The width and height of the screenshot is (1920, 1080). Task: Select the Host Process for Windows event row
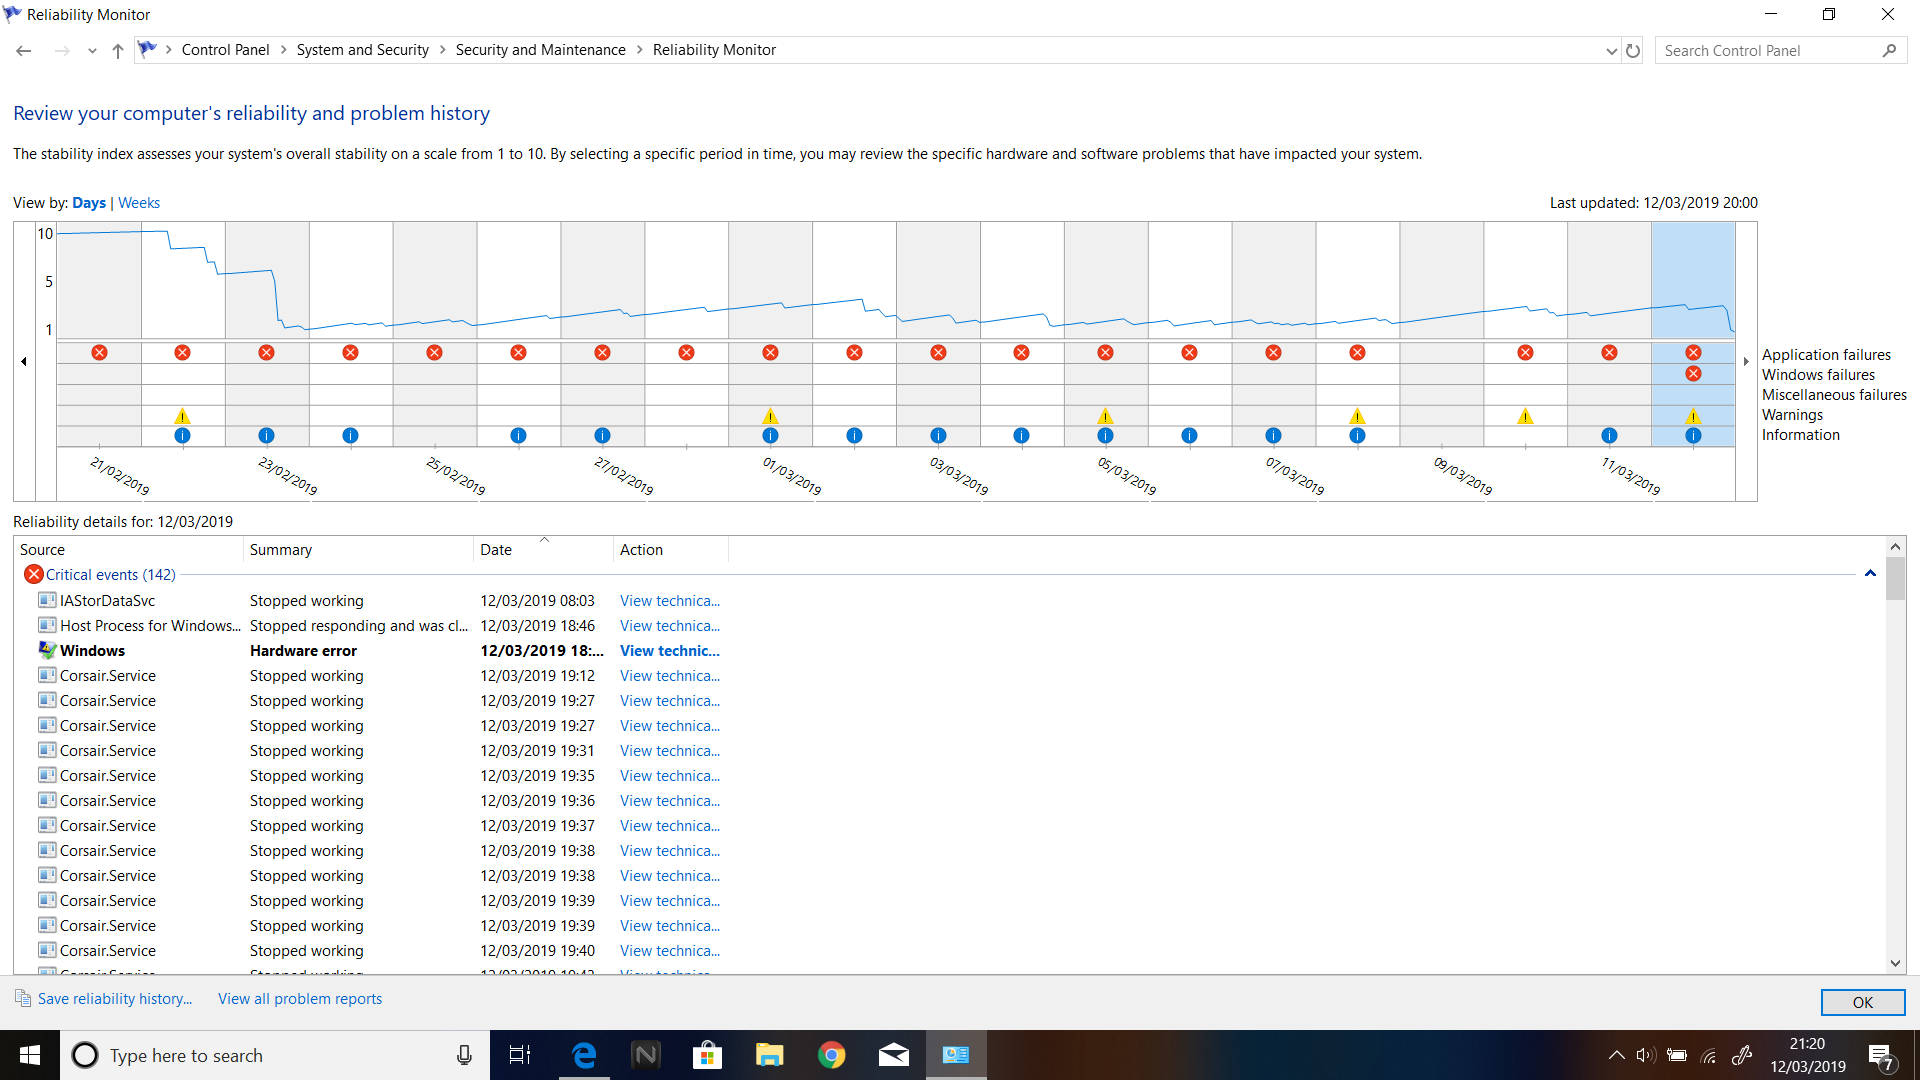[x=380, y=626]
